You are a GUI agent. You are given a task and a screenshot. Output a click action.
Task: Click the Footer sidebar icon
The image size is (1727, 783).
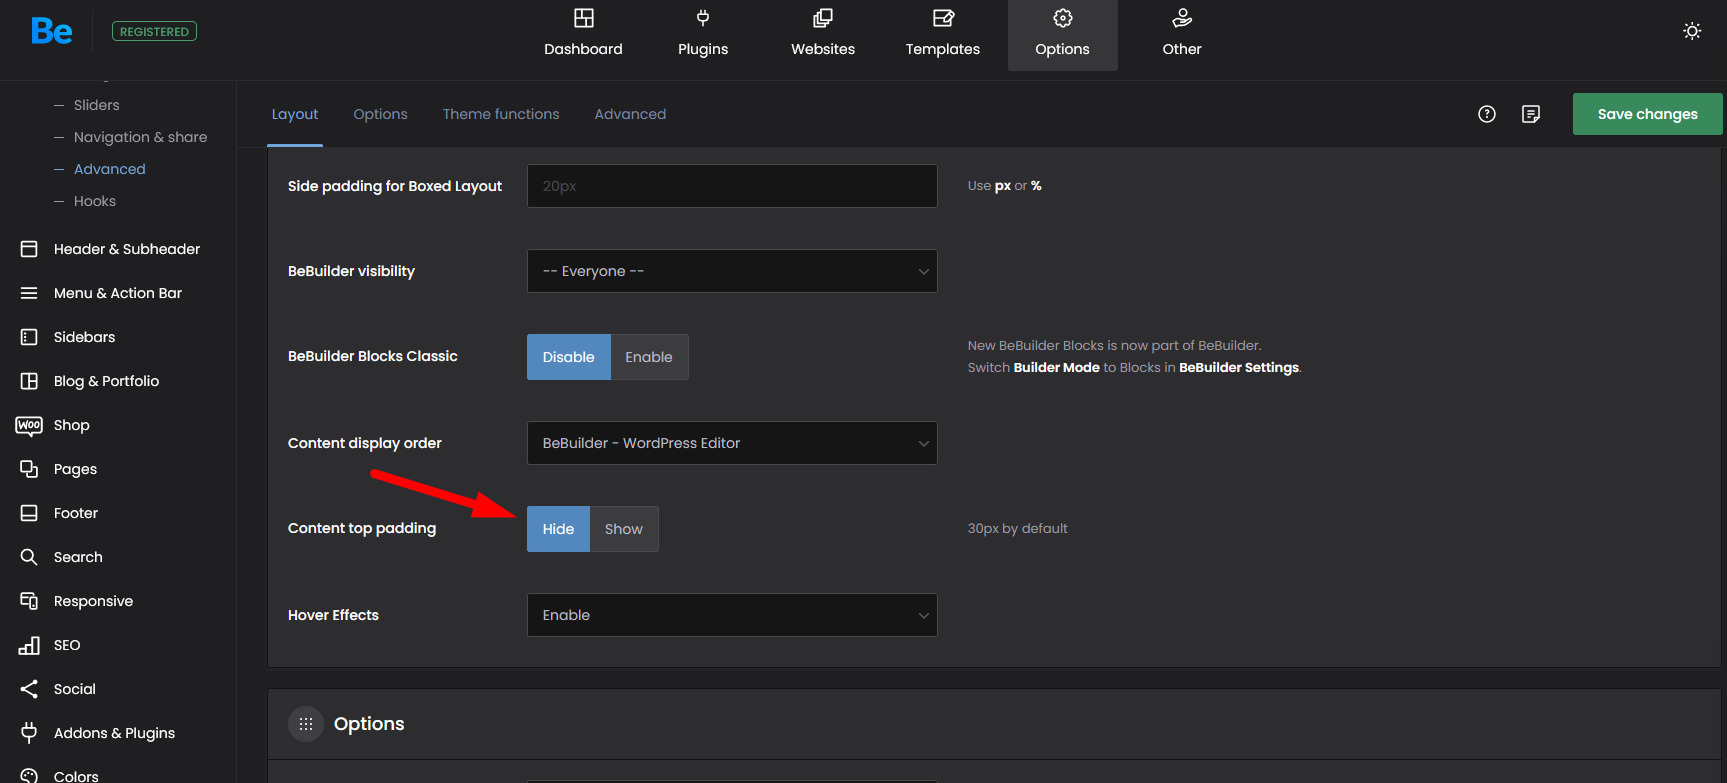point(29,513)
